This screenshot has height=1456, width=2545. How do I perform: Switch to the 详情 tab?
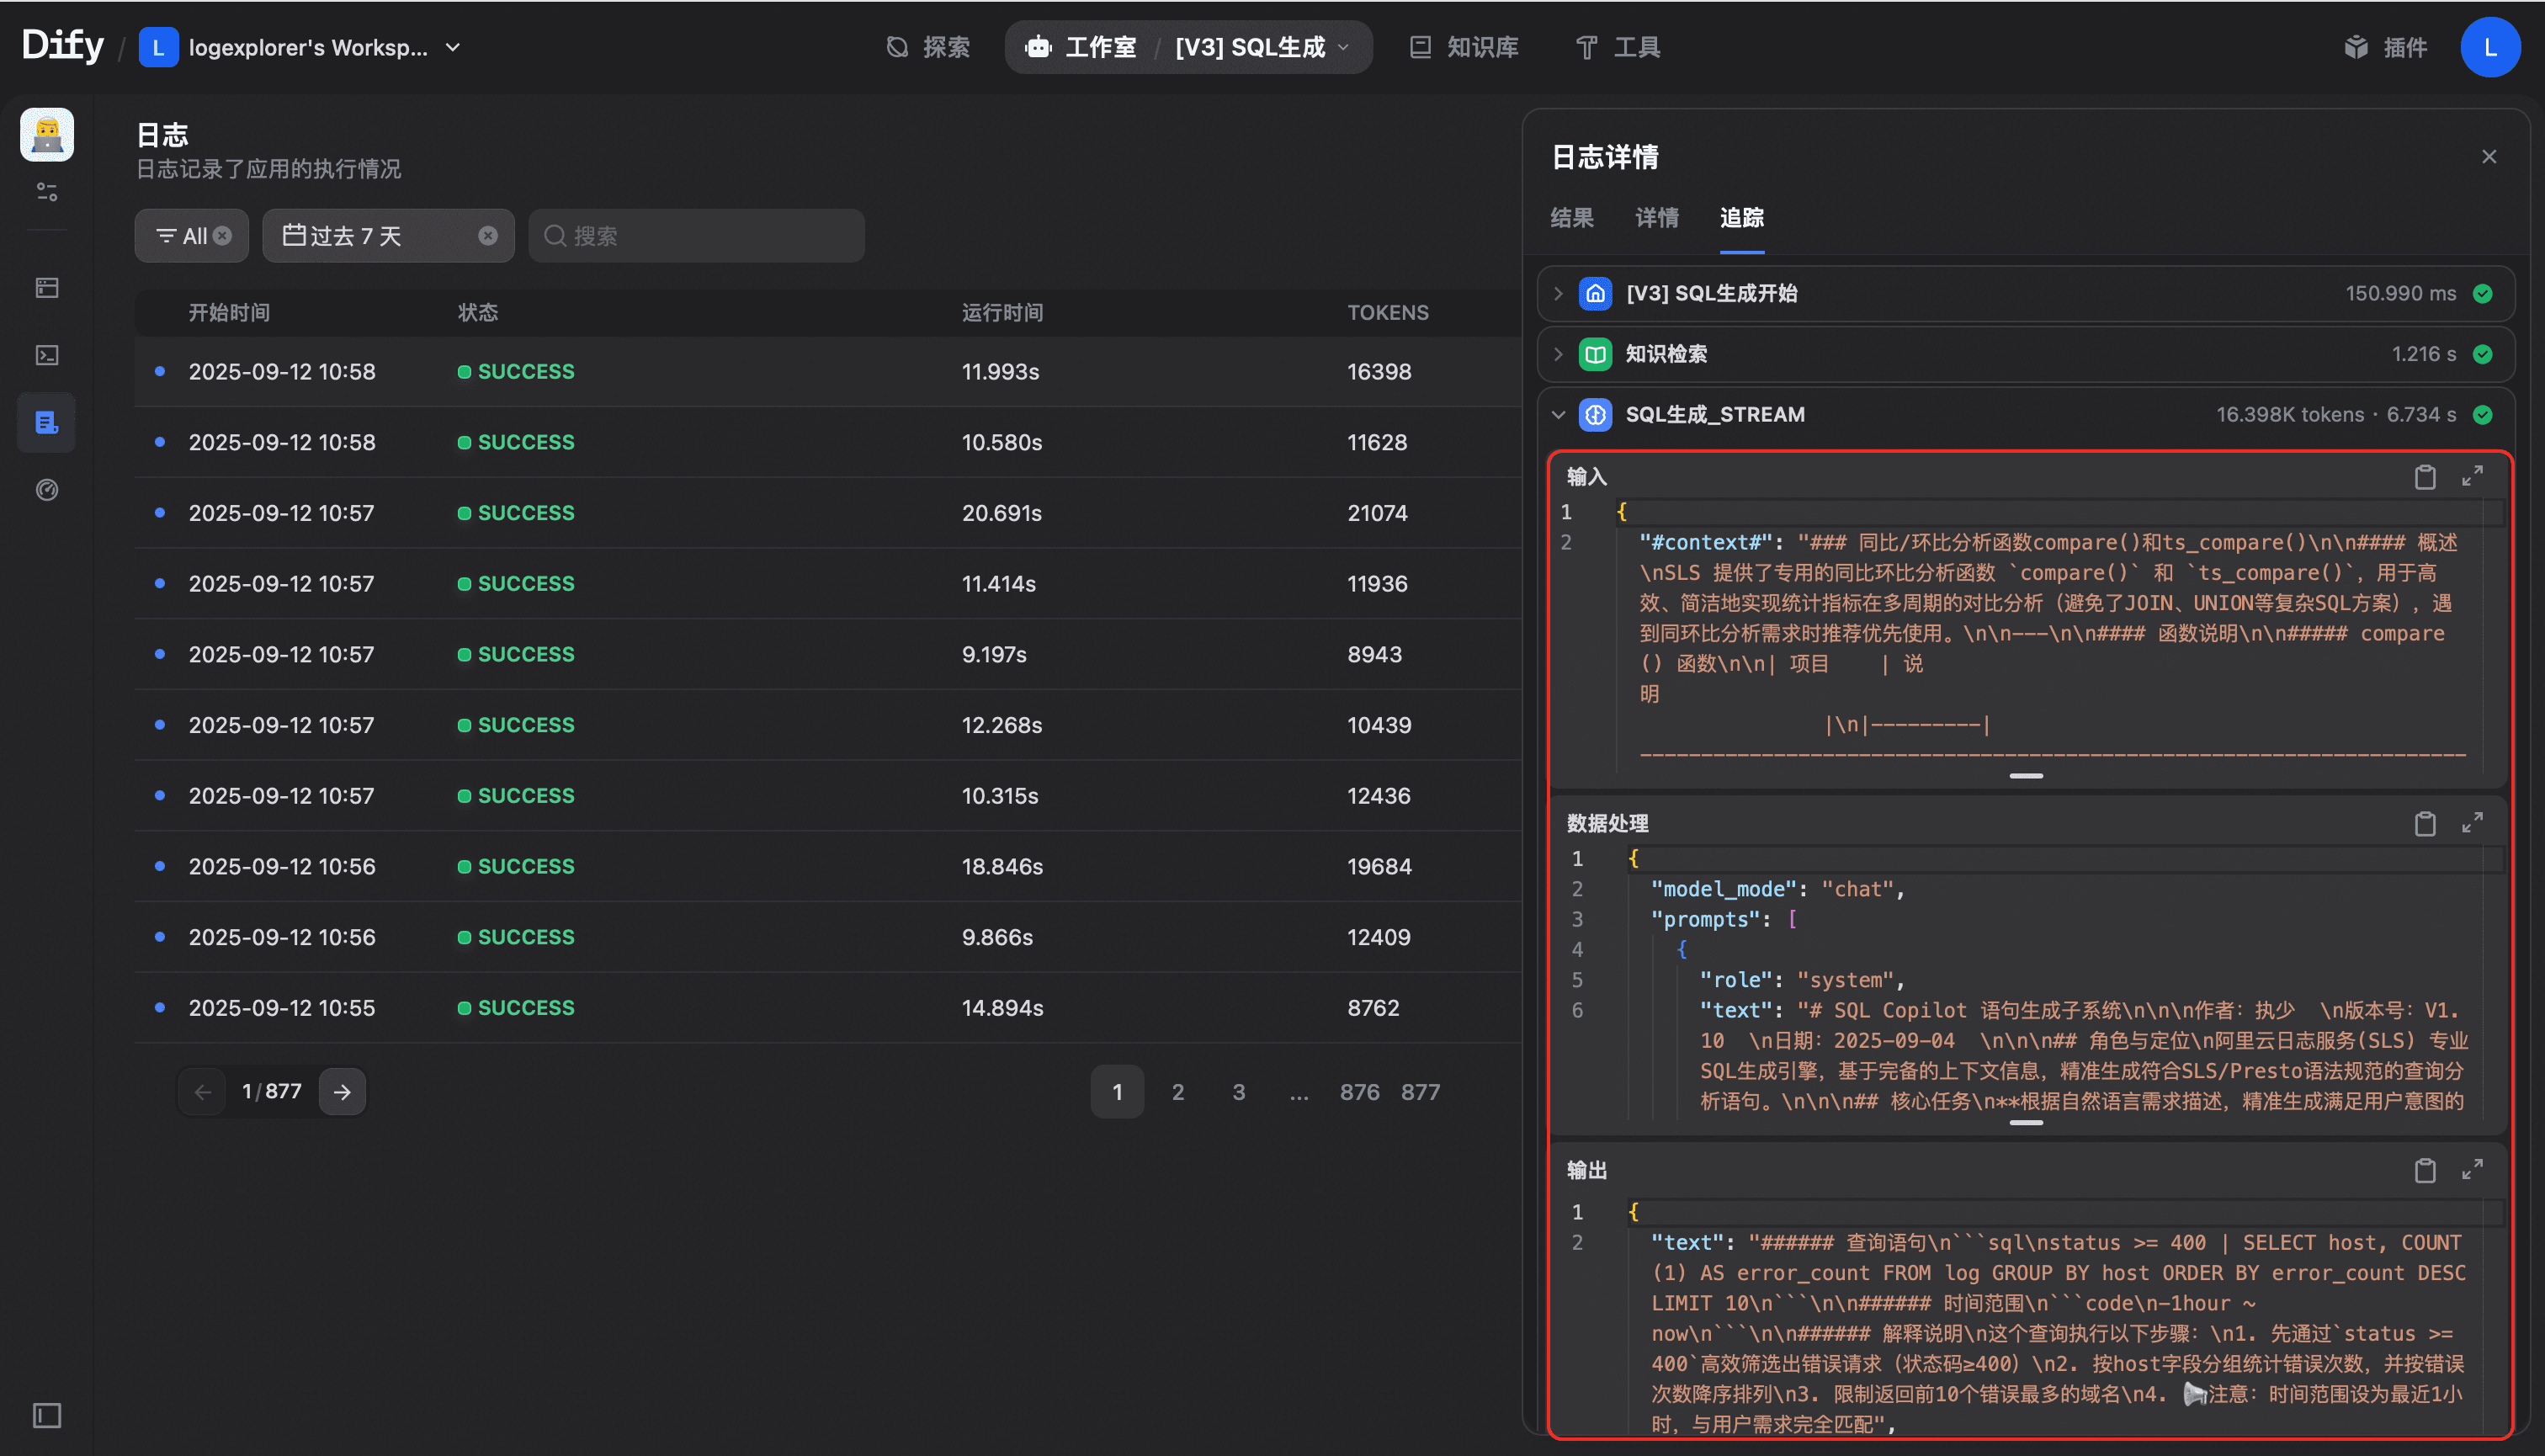click(x=1656, y=218)
